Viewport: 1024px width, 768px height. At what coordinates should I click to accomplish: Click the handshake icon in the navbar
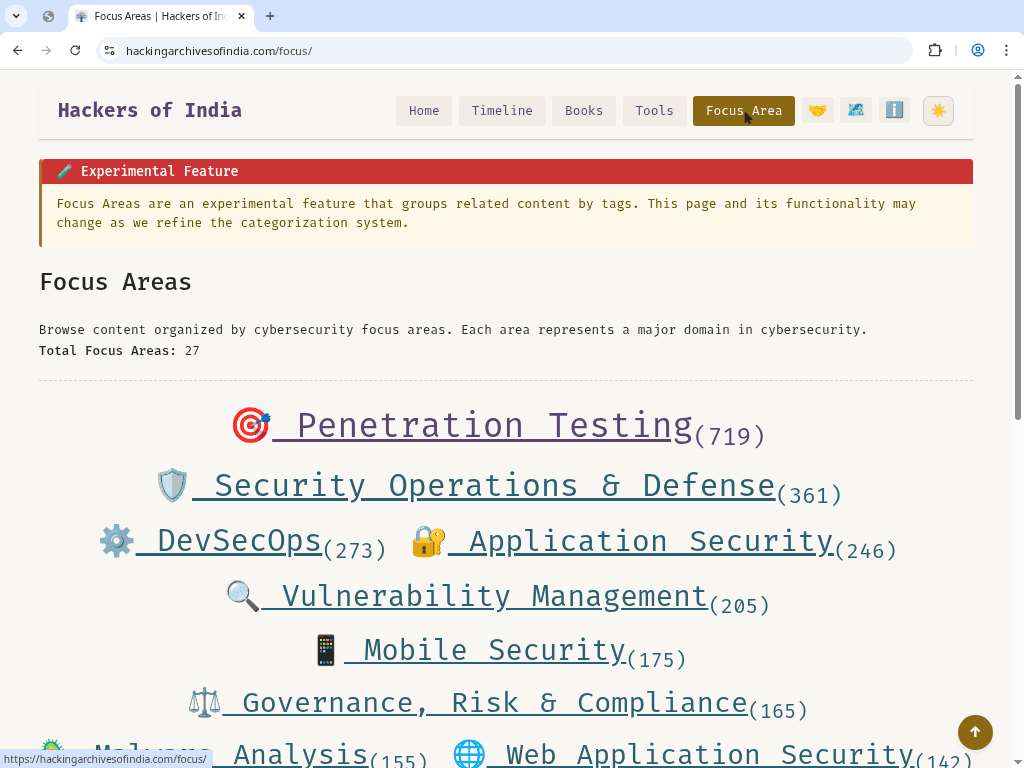[818, 110]
